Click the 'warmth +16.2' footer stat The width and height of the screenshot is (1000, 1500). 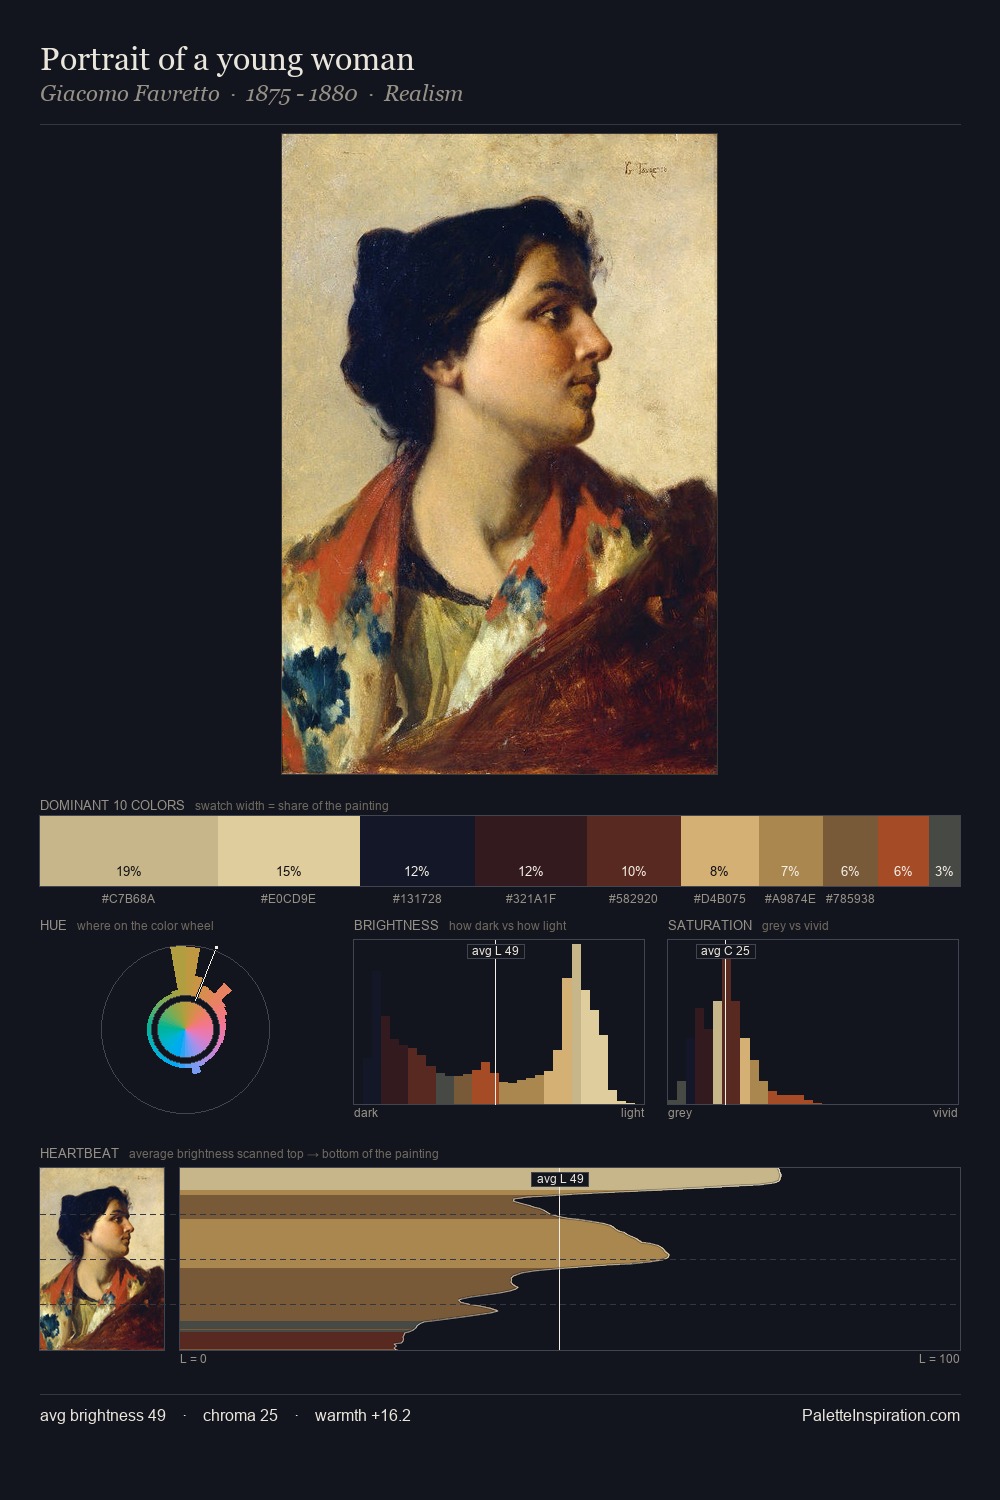pos(363,1415)
